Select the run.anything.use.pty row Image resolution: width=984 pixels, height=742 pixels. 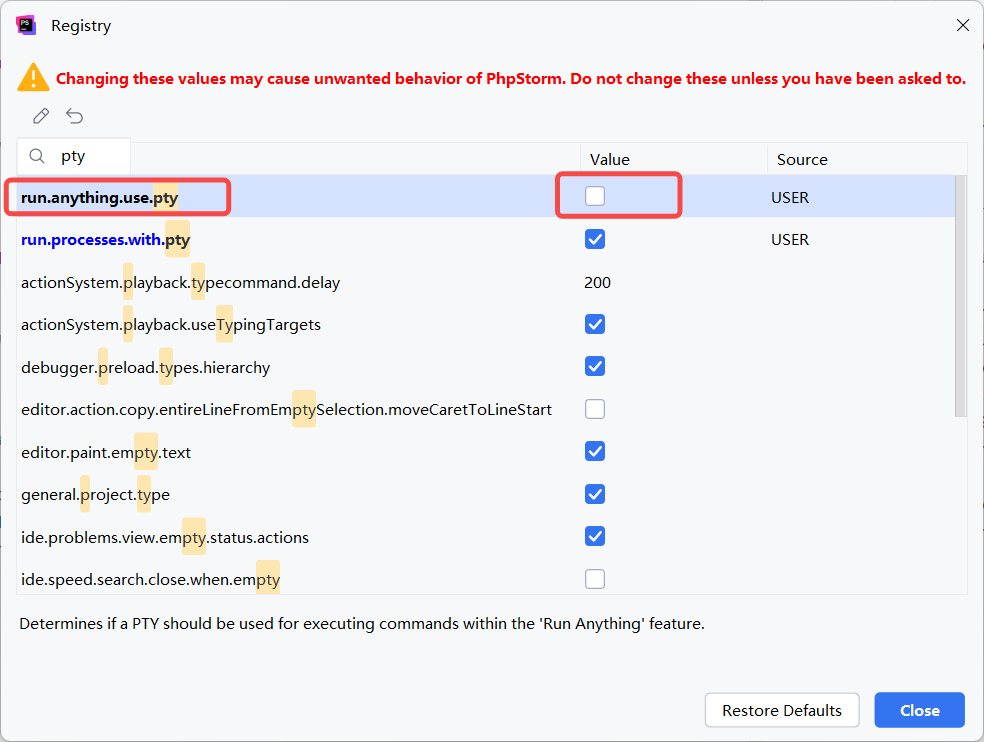(x=486, y=196)
